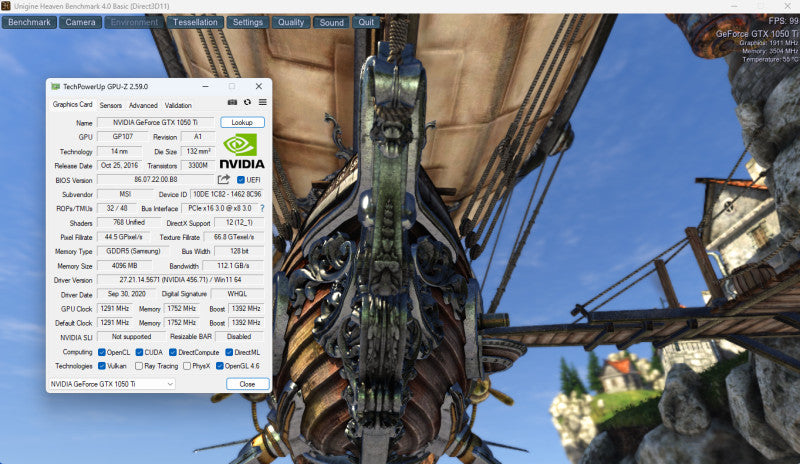
Task: Click the Memory Size 4096 MB value
Action: coord(125,265)
